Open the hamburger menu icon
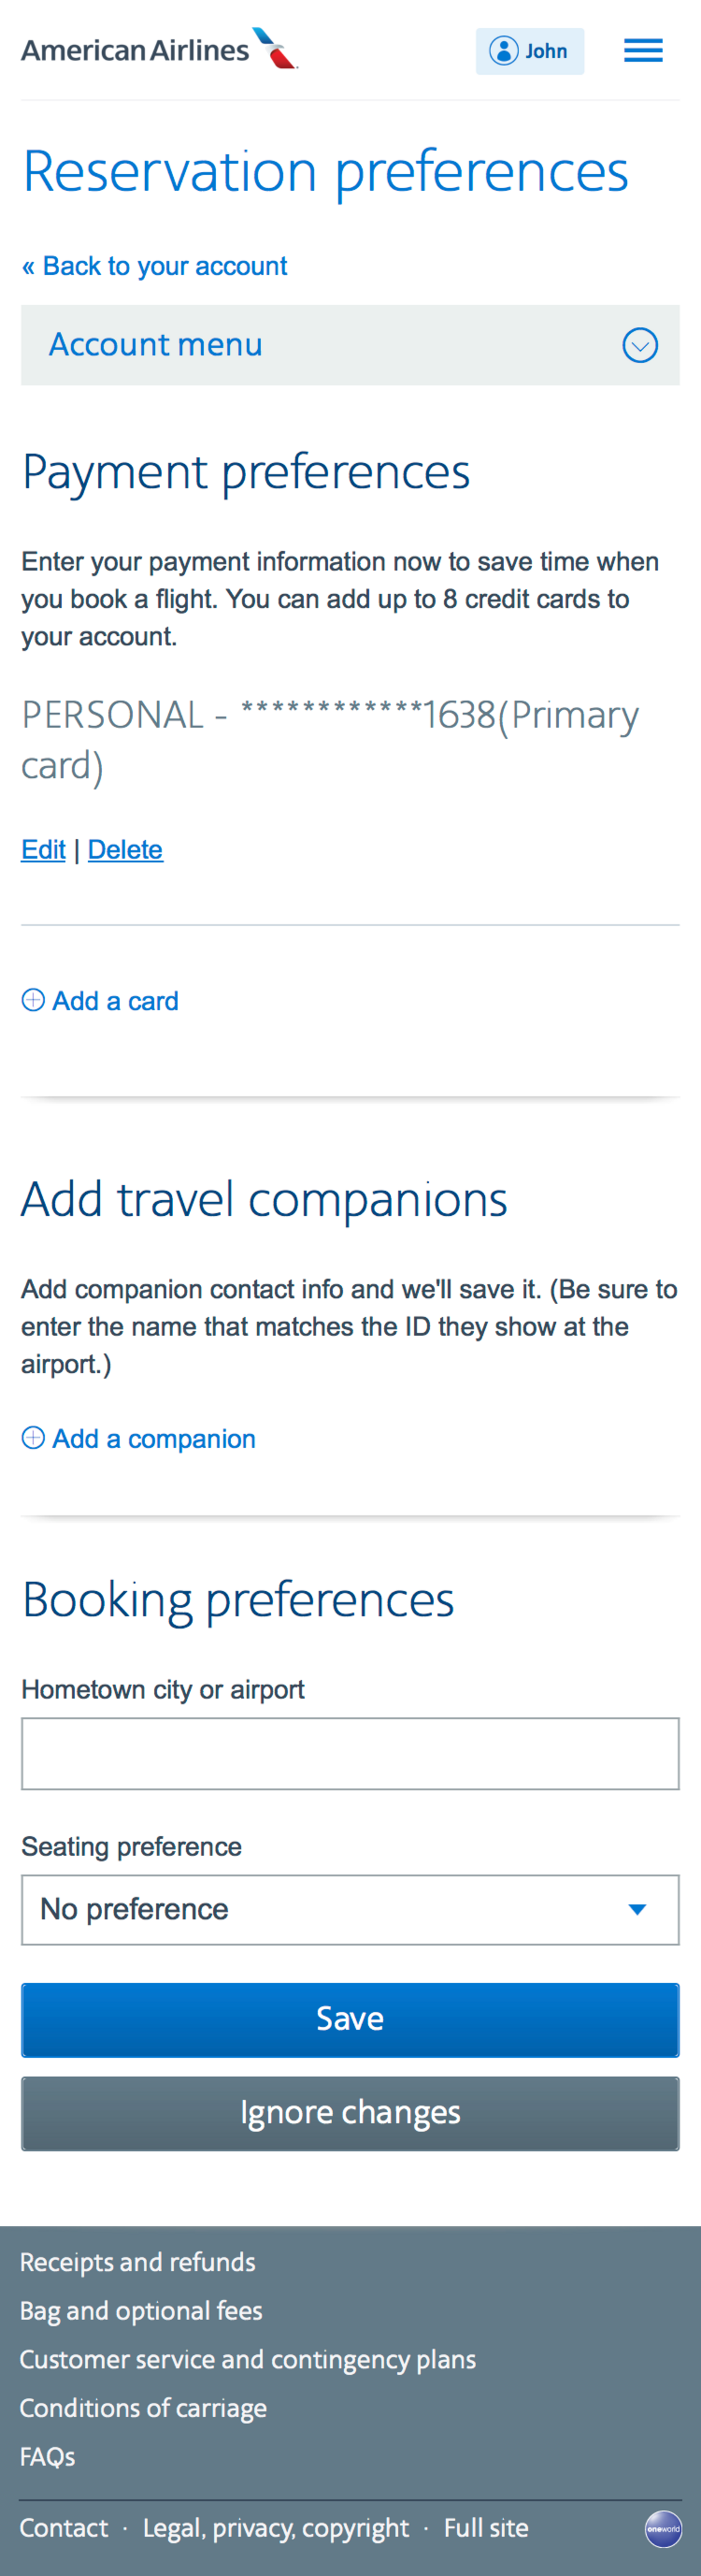 (x=643, y=50)
